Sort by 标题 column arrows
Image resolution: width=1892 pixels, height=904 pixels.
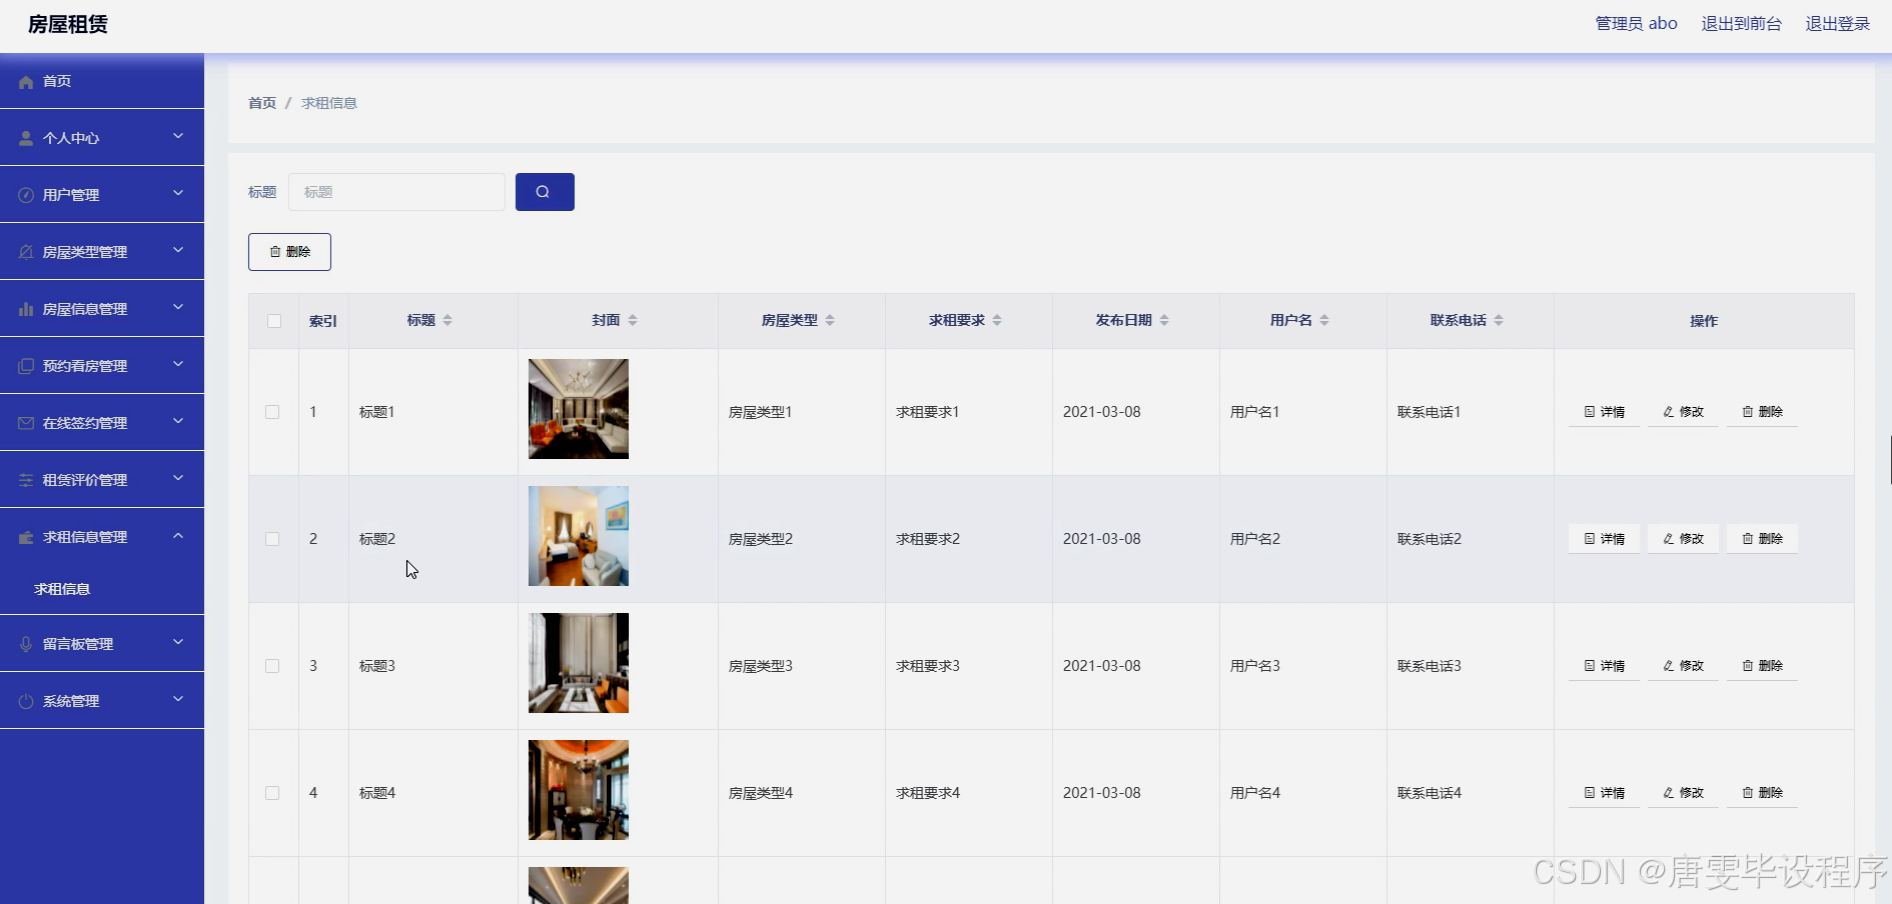click(x=448, y=320)
